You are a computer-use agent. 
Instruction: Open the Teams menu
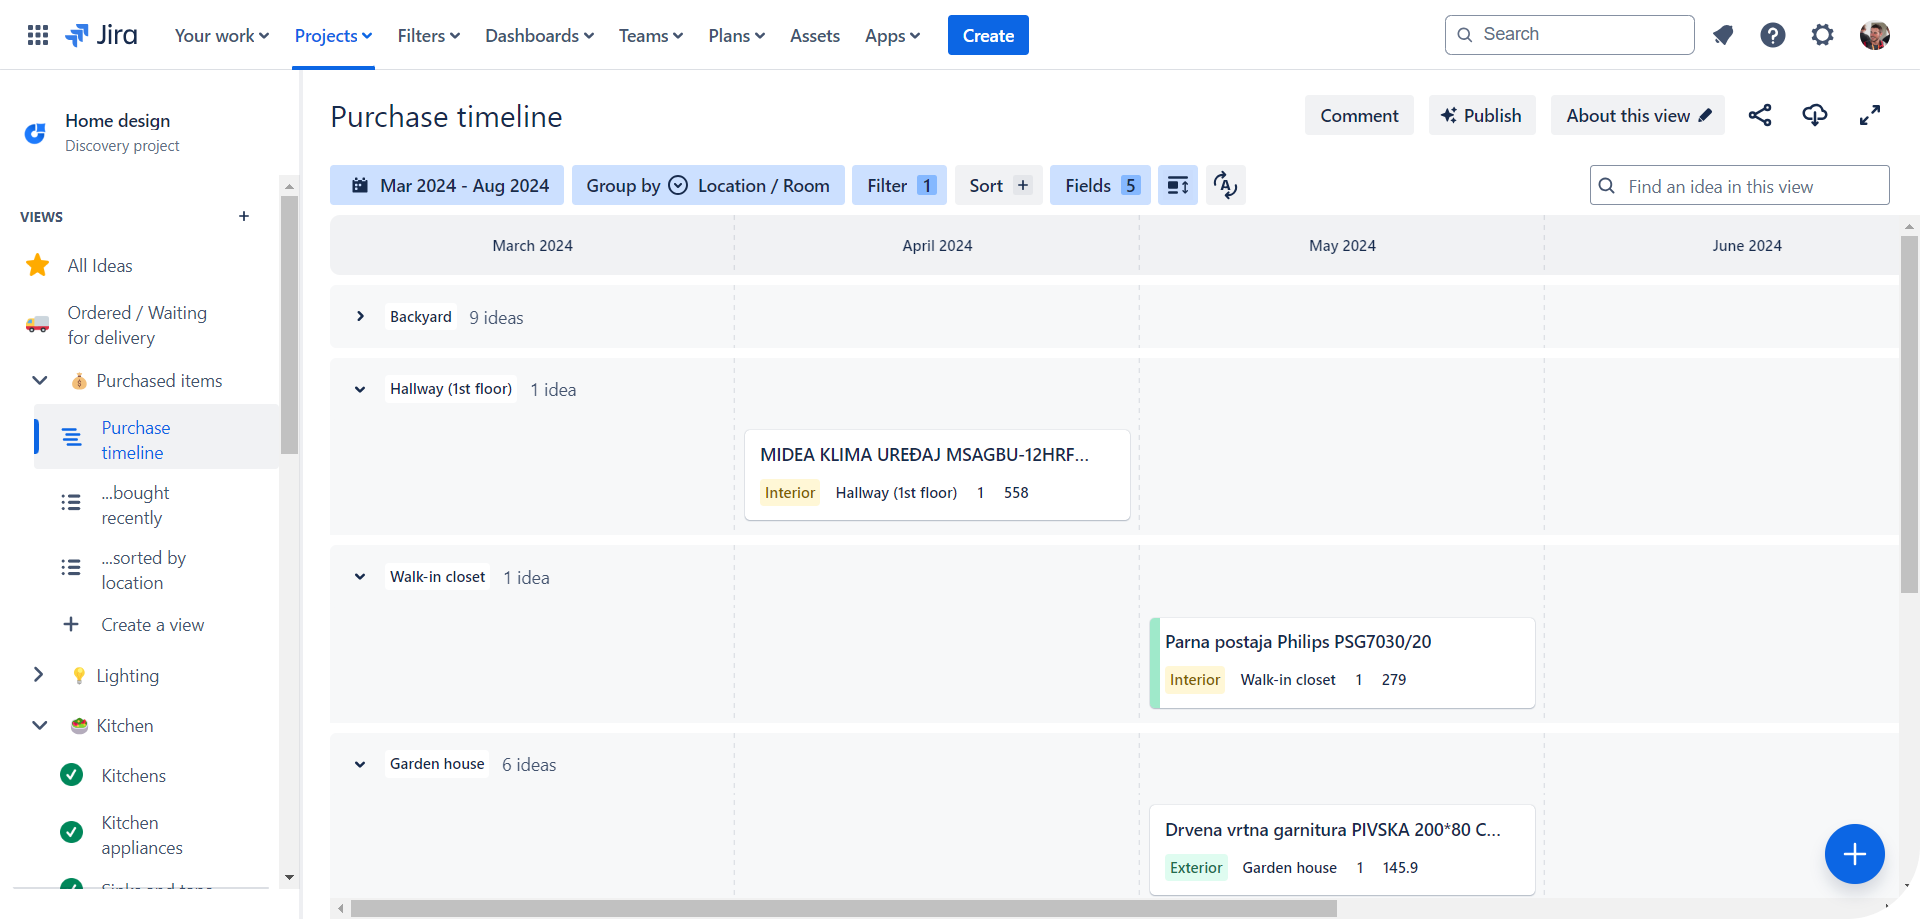[651, 35]
